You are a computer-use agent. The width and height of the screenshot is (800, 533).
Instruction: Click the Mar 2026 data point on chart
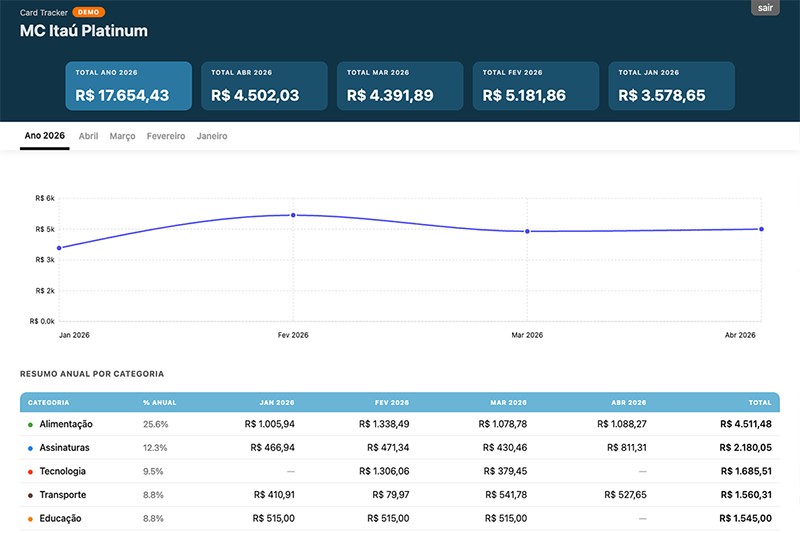528,232
